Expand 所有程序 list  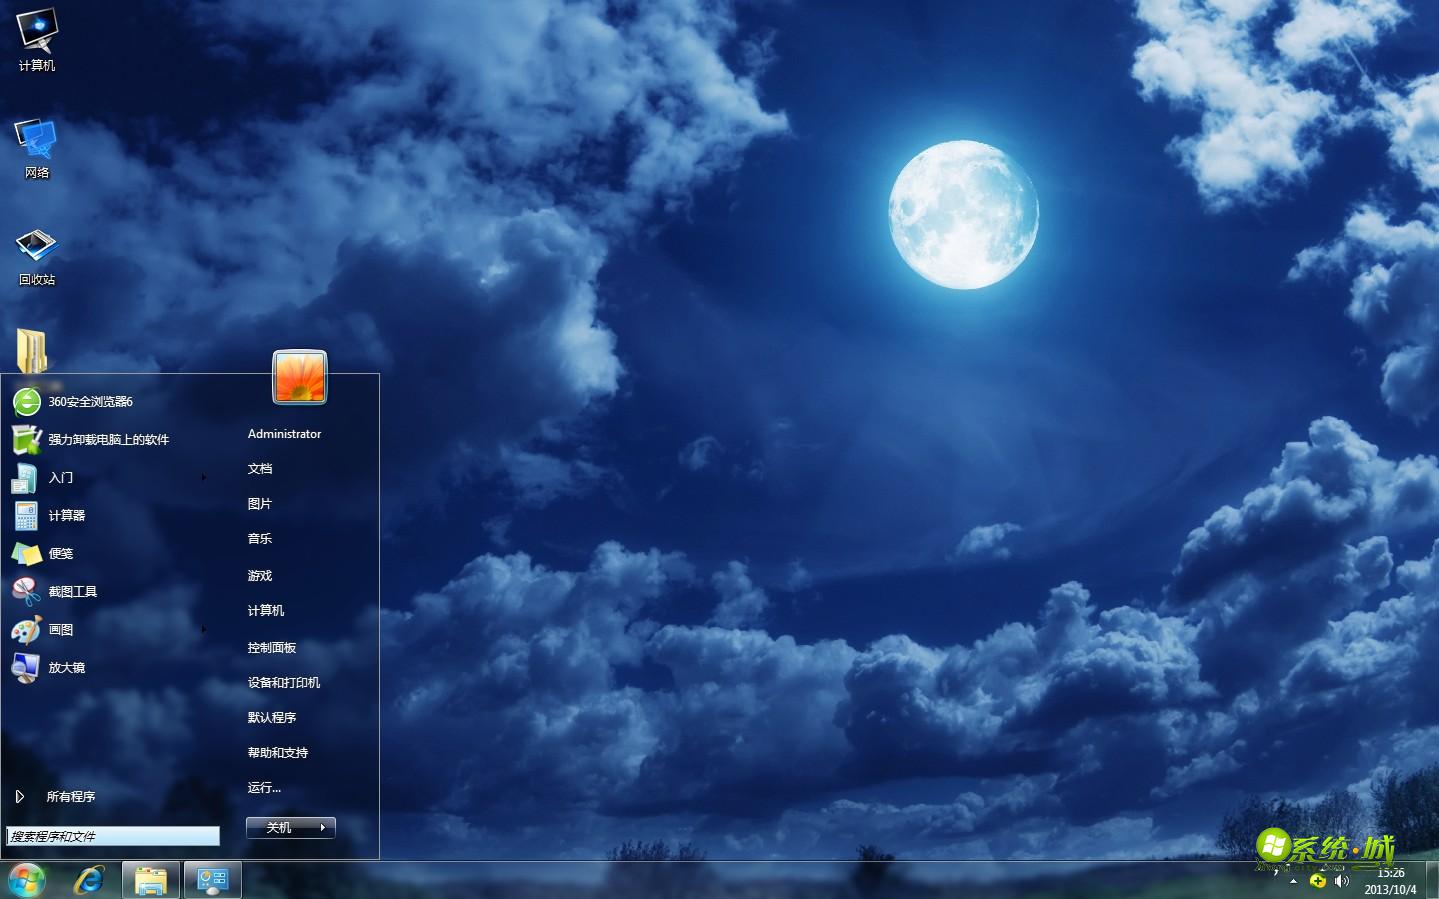[70, 797]
